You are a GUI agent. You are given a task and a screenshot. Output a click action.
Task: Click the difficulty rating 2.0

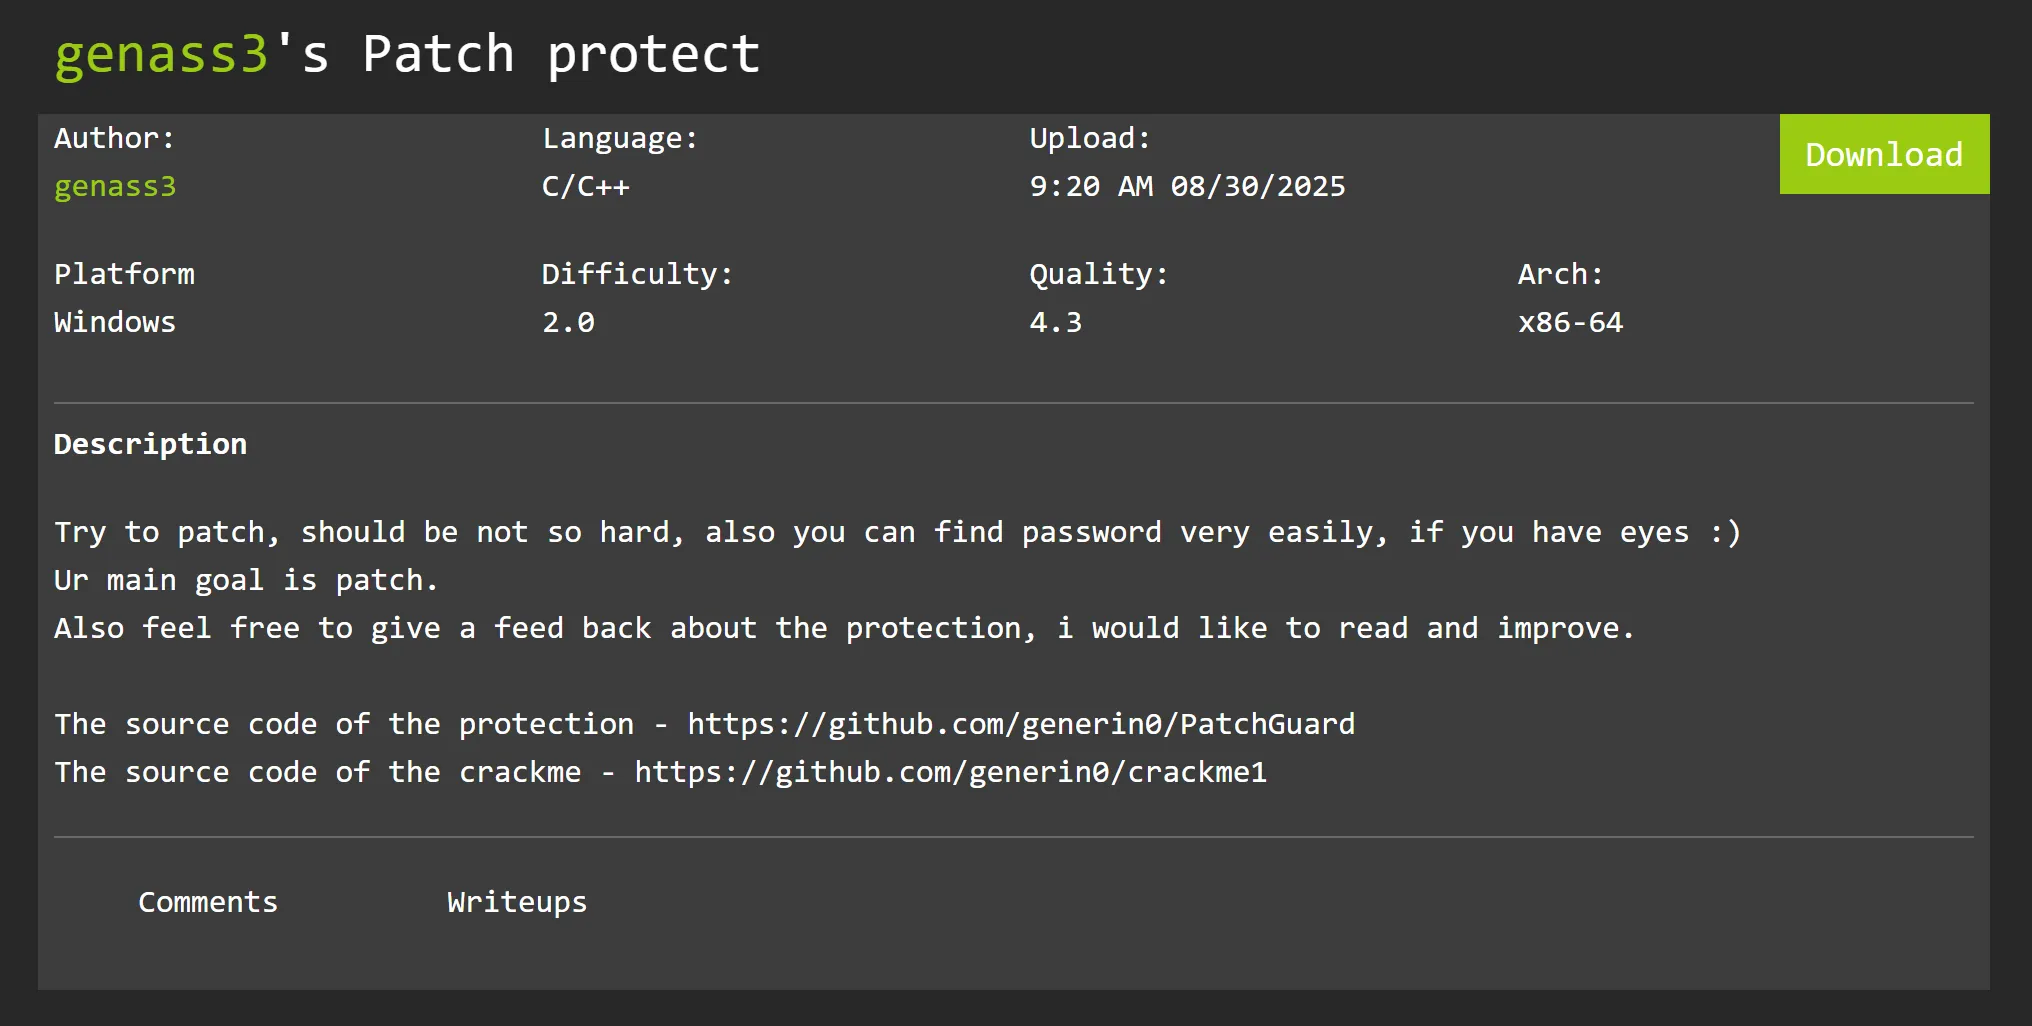click(568, 323)
